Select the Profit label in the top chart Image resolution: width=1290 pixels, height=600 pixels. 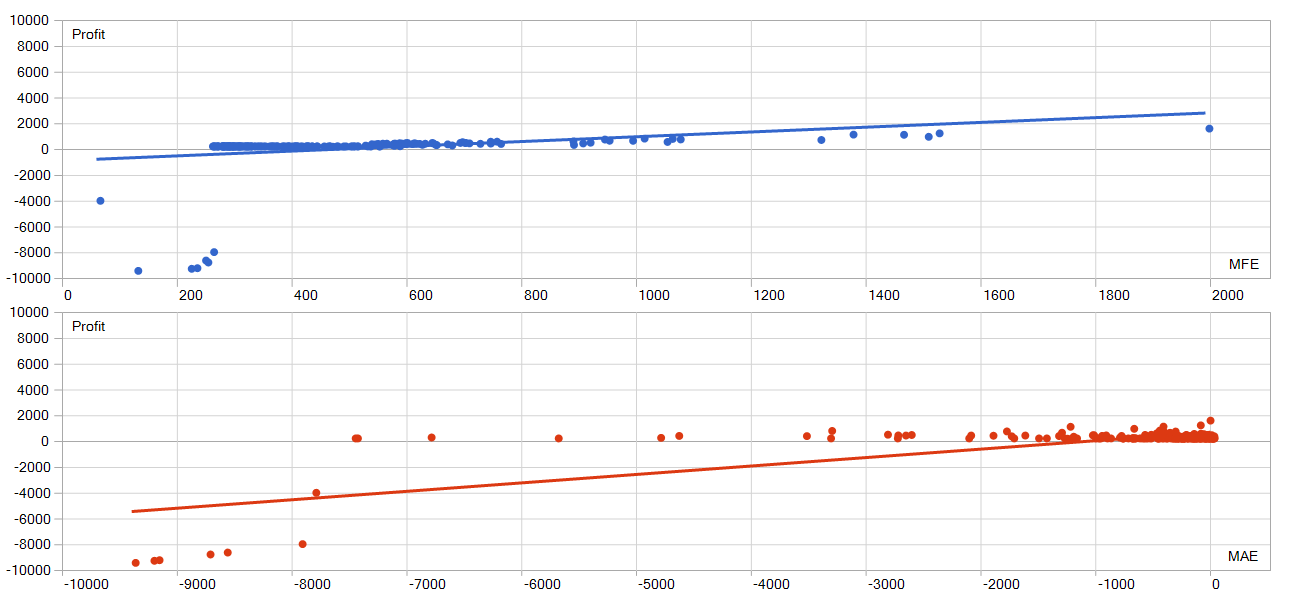click(88, 35)
